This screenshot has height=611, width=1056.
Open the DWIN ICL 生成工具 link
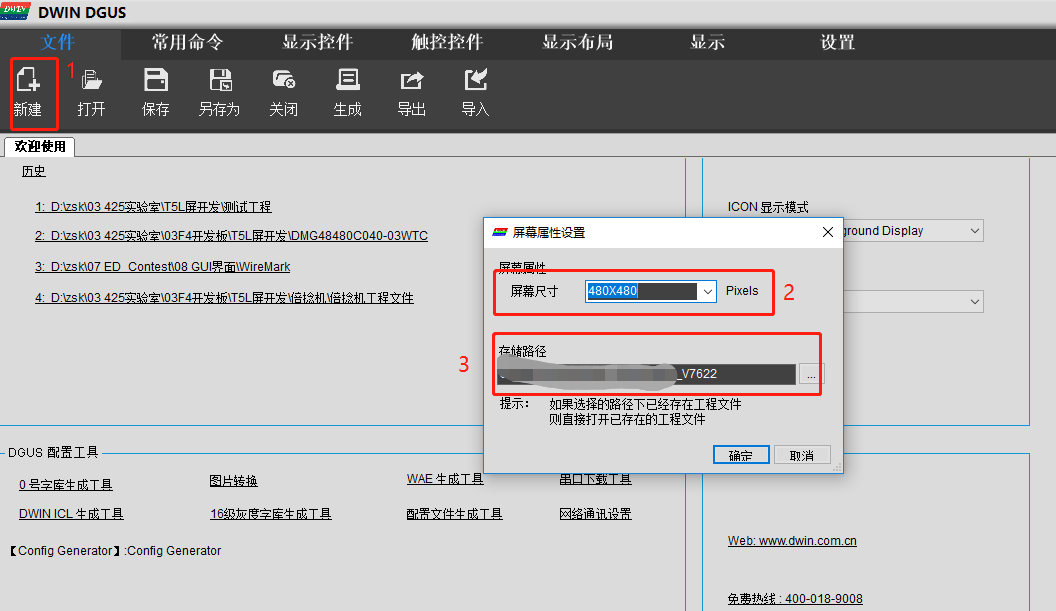point(71,514)
